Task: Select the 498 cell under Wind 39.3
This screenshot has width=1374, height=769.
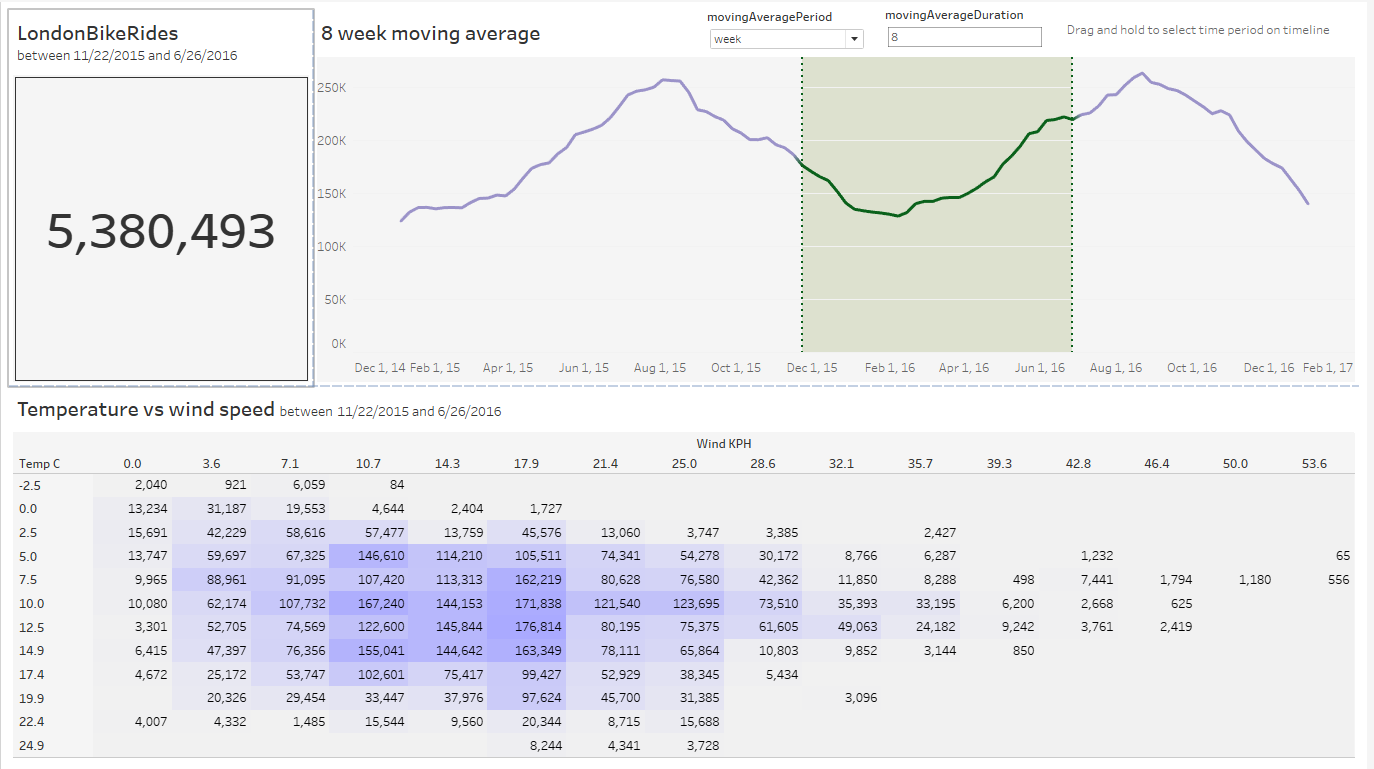Action: 999,580
